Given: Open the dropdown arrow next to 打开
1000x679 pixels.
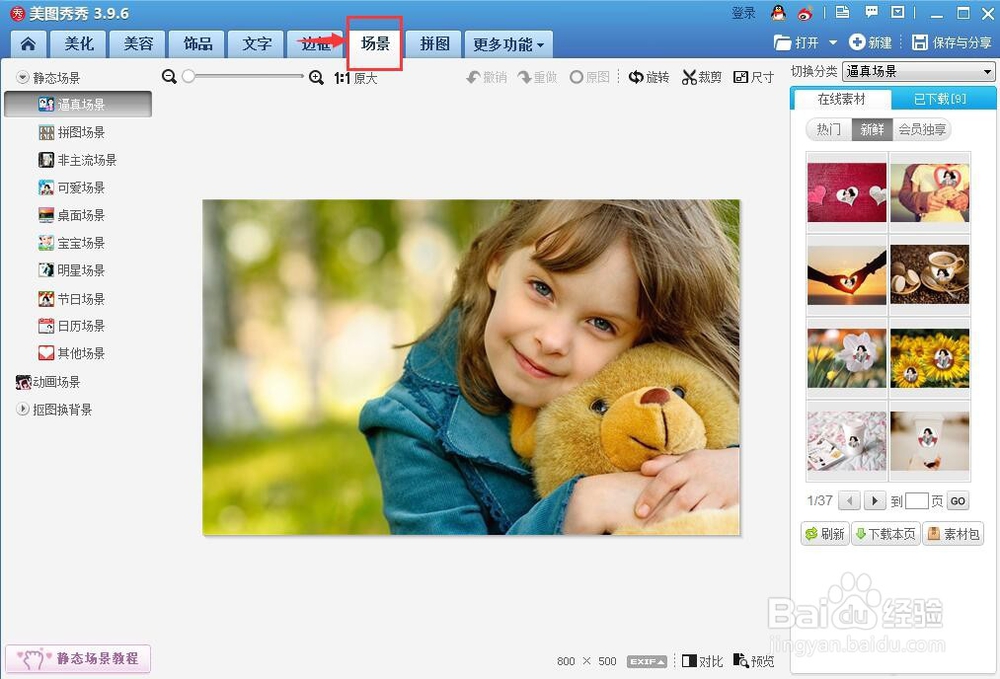Looking at the screenshot, I should click(x=832, y=43).
